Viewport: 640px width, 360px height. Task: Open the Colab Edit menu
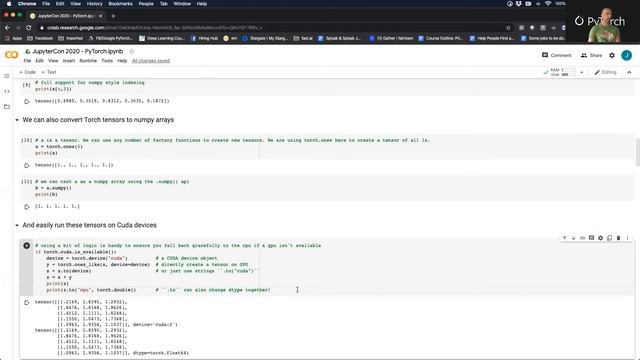point(39,61)
